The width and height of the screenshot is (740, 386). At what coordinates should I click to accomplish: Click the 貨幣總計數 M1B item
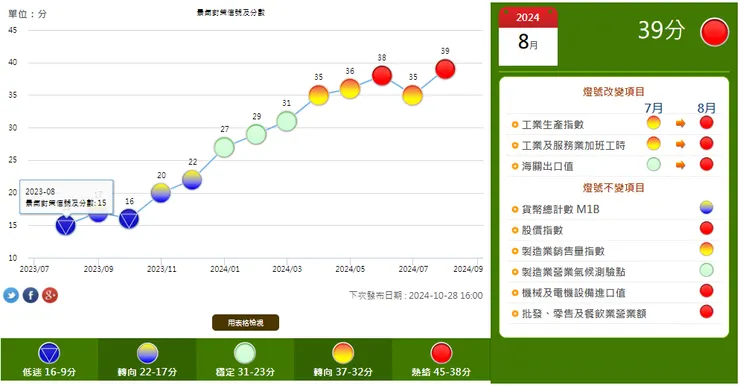[560, 210]
